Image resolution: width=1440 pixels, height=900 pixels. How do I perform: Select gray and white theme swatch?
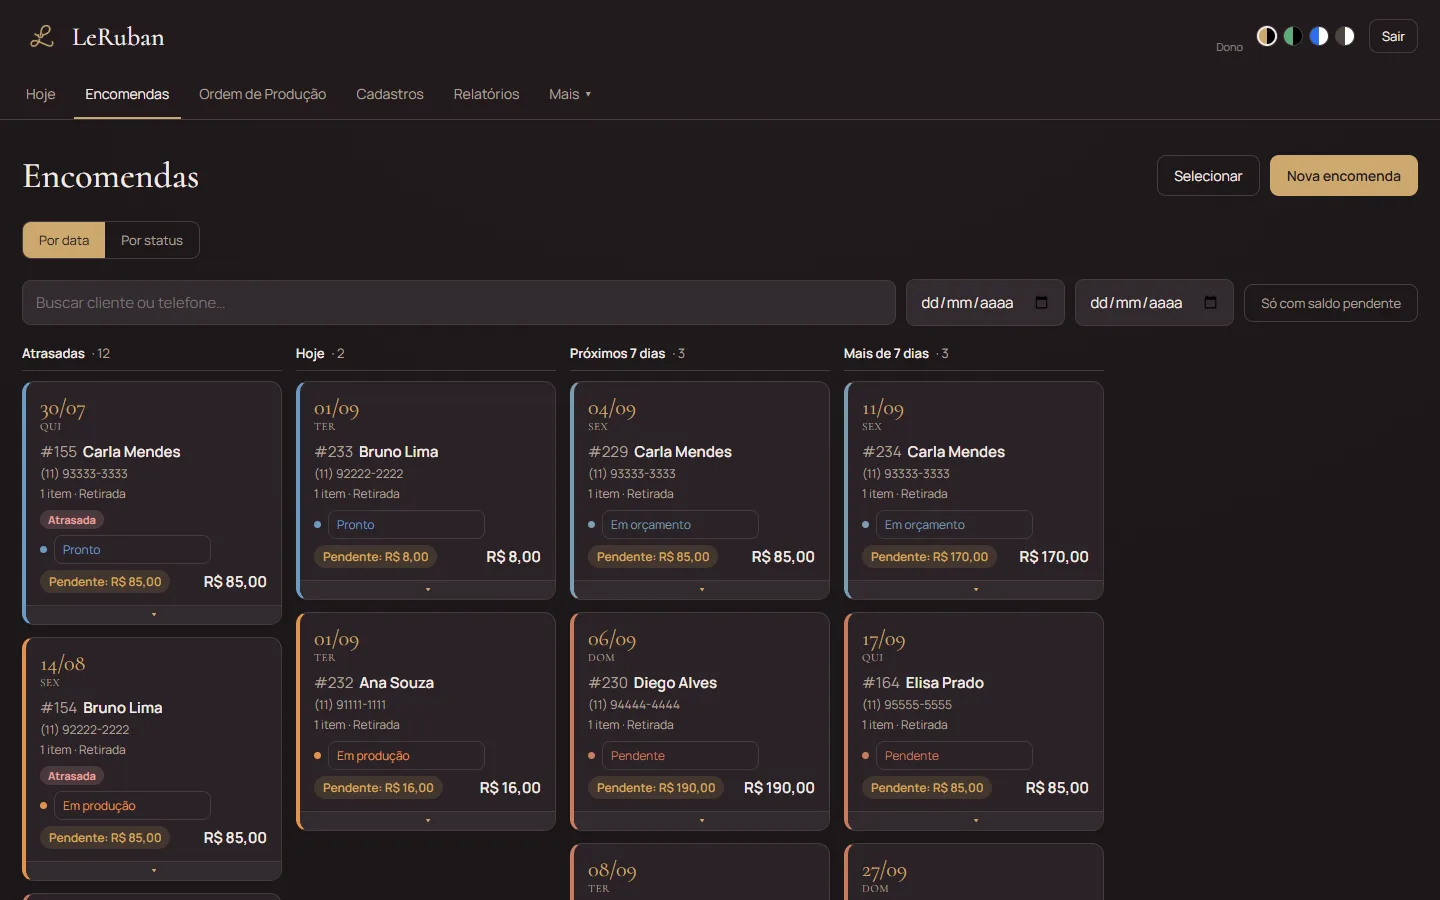coord(1345,36)
